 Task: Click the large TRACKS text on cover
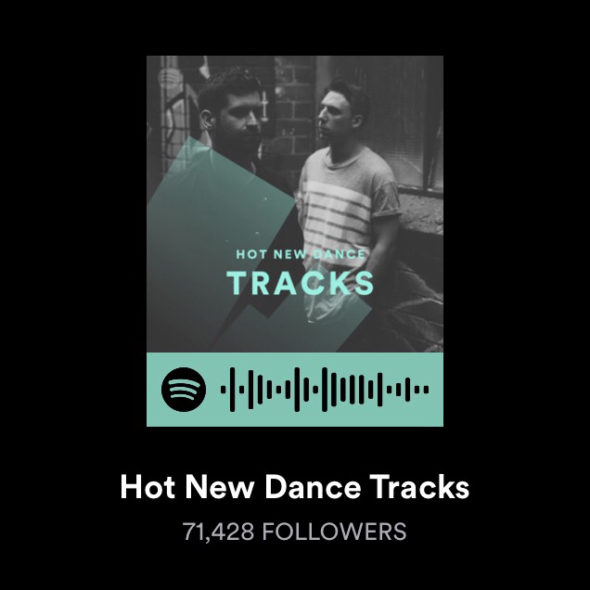(x=300, y=283)
